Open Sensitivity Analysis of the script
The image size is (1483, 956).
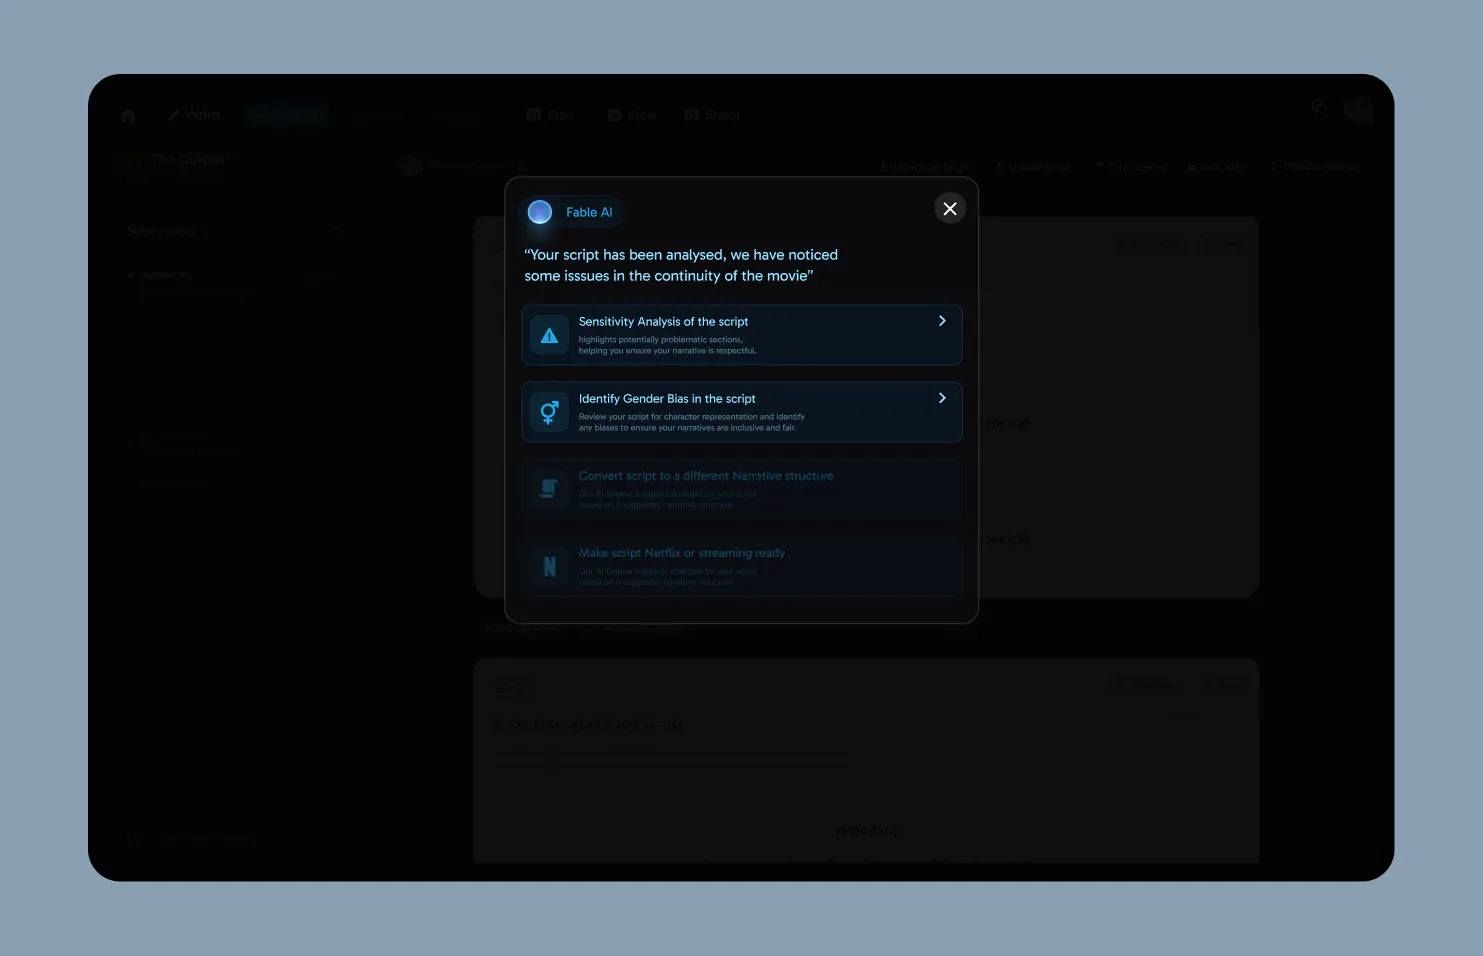(x=742, y=335)
